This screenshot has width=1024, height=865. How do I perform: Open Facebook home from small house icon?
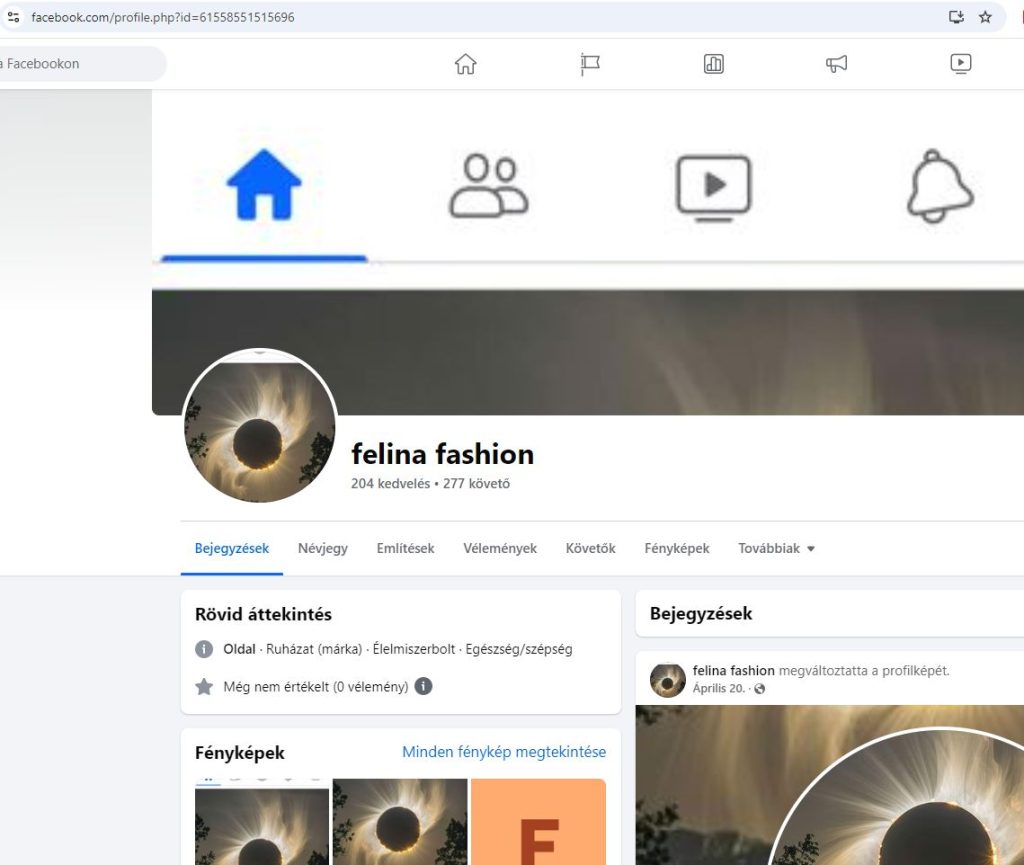pos(466,64)
